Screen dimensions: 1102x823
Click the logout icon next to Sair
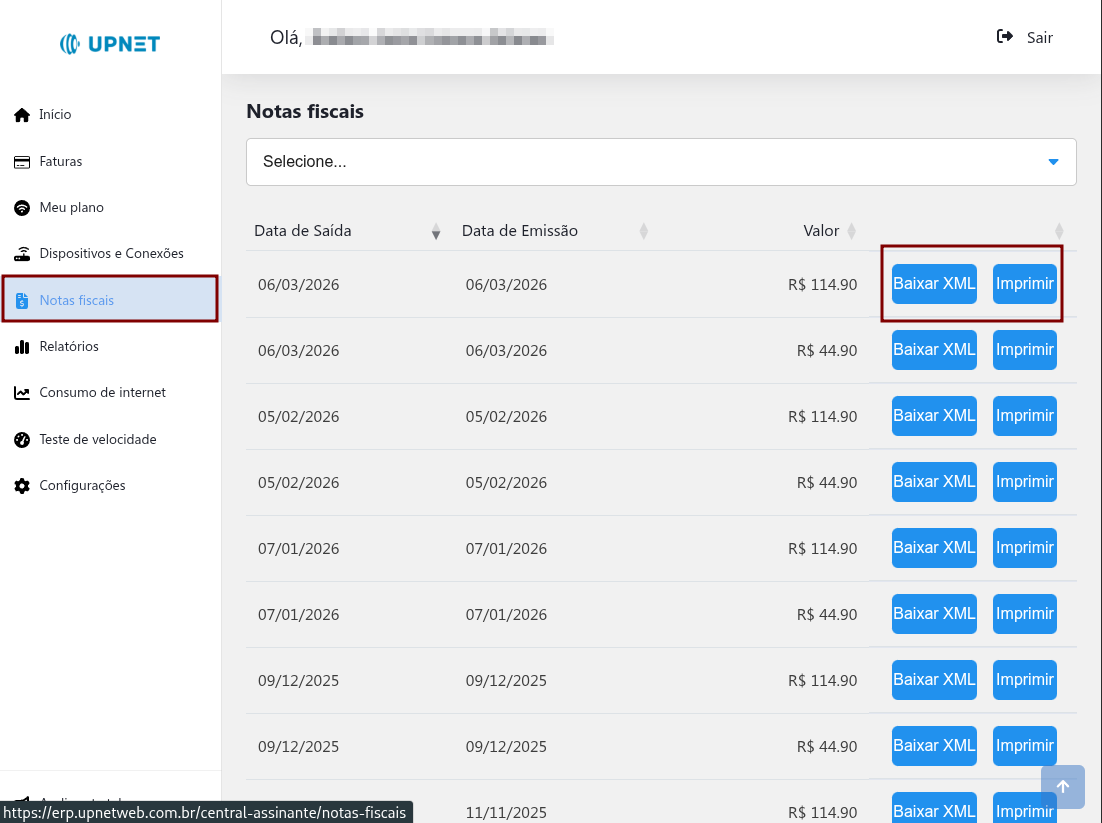pos(1005,37)
